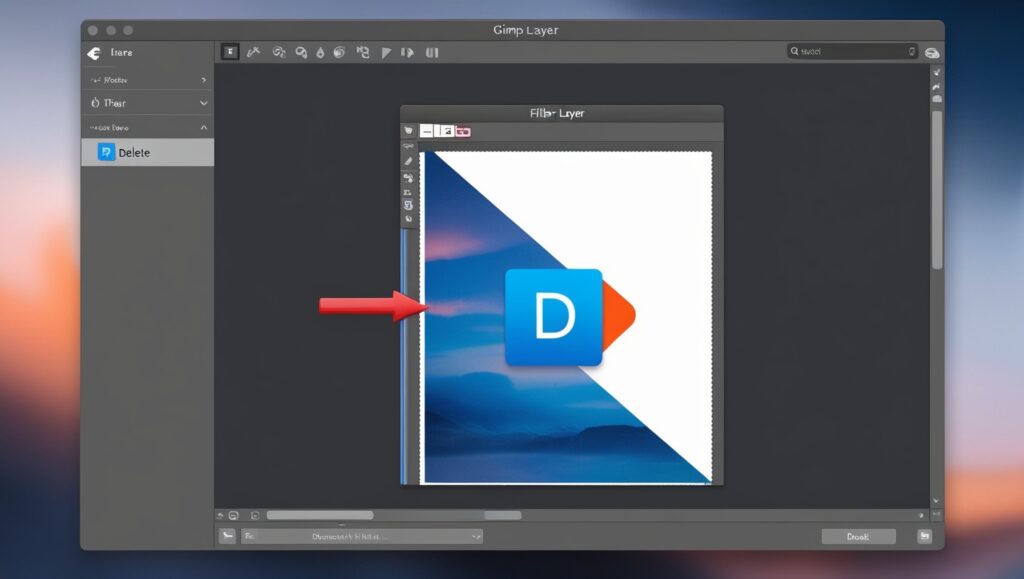Click the cloud icon beside the search field
Image resolution: width=1024 pixels, height=579 pixels.
pos(932,53)
